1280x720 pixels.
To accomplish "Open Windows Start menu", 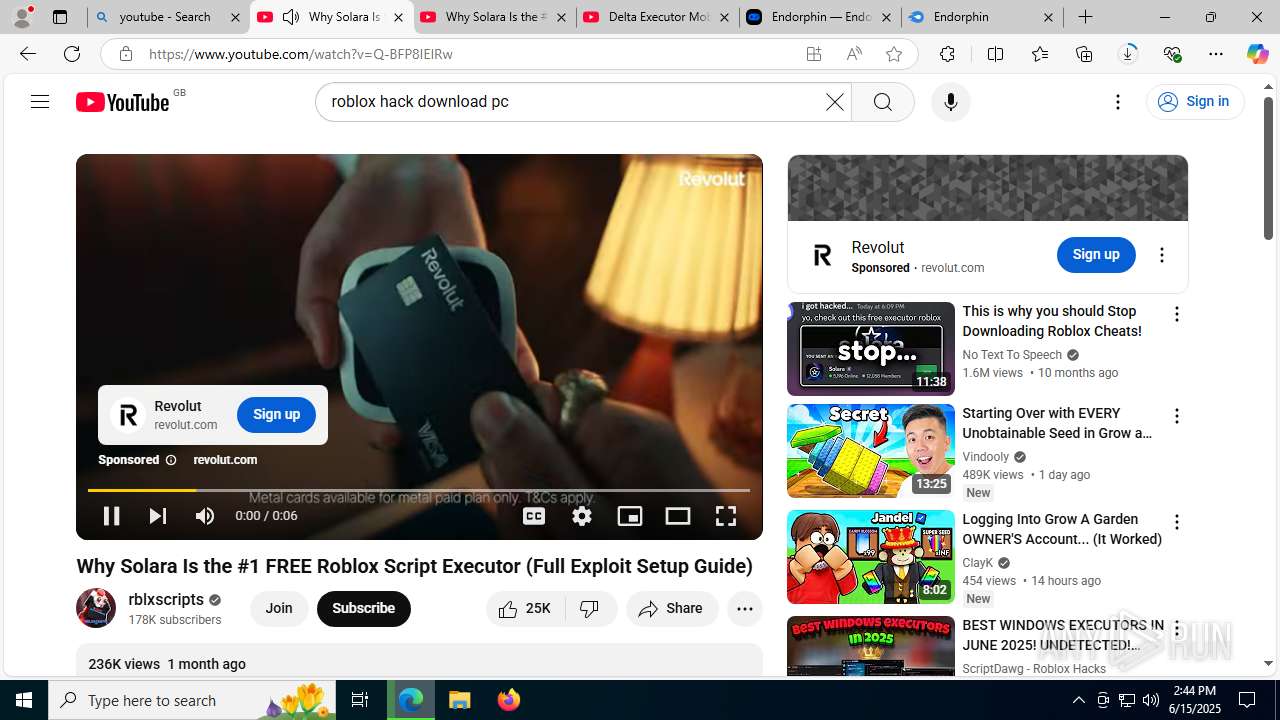I will tap(24, 700).
